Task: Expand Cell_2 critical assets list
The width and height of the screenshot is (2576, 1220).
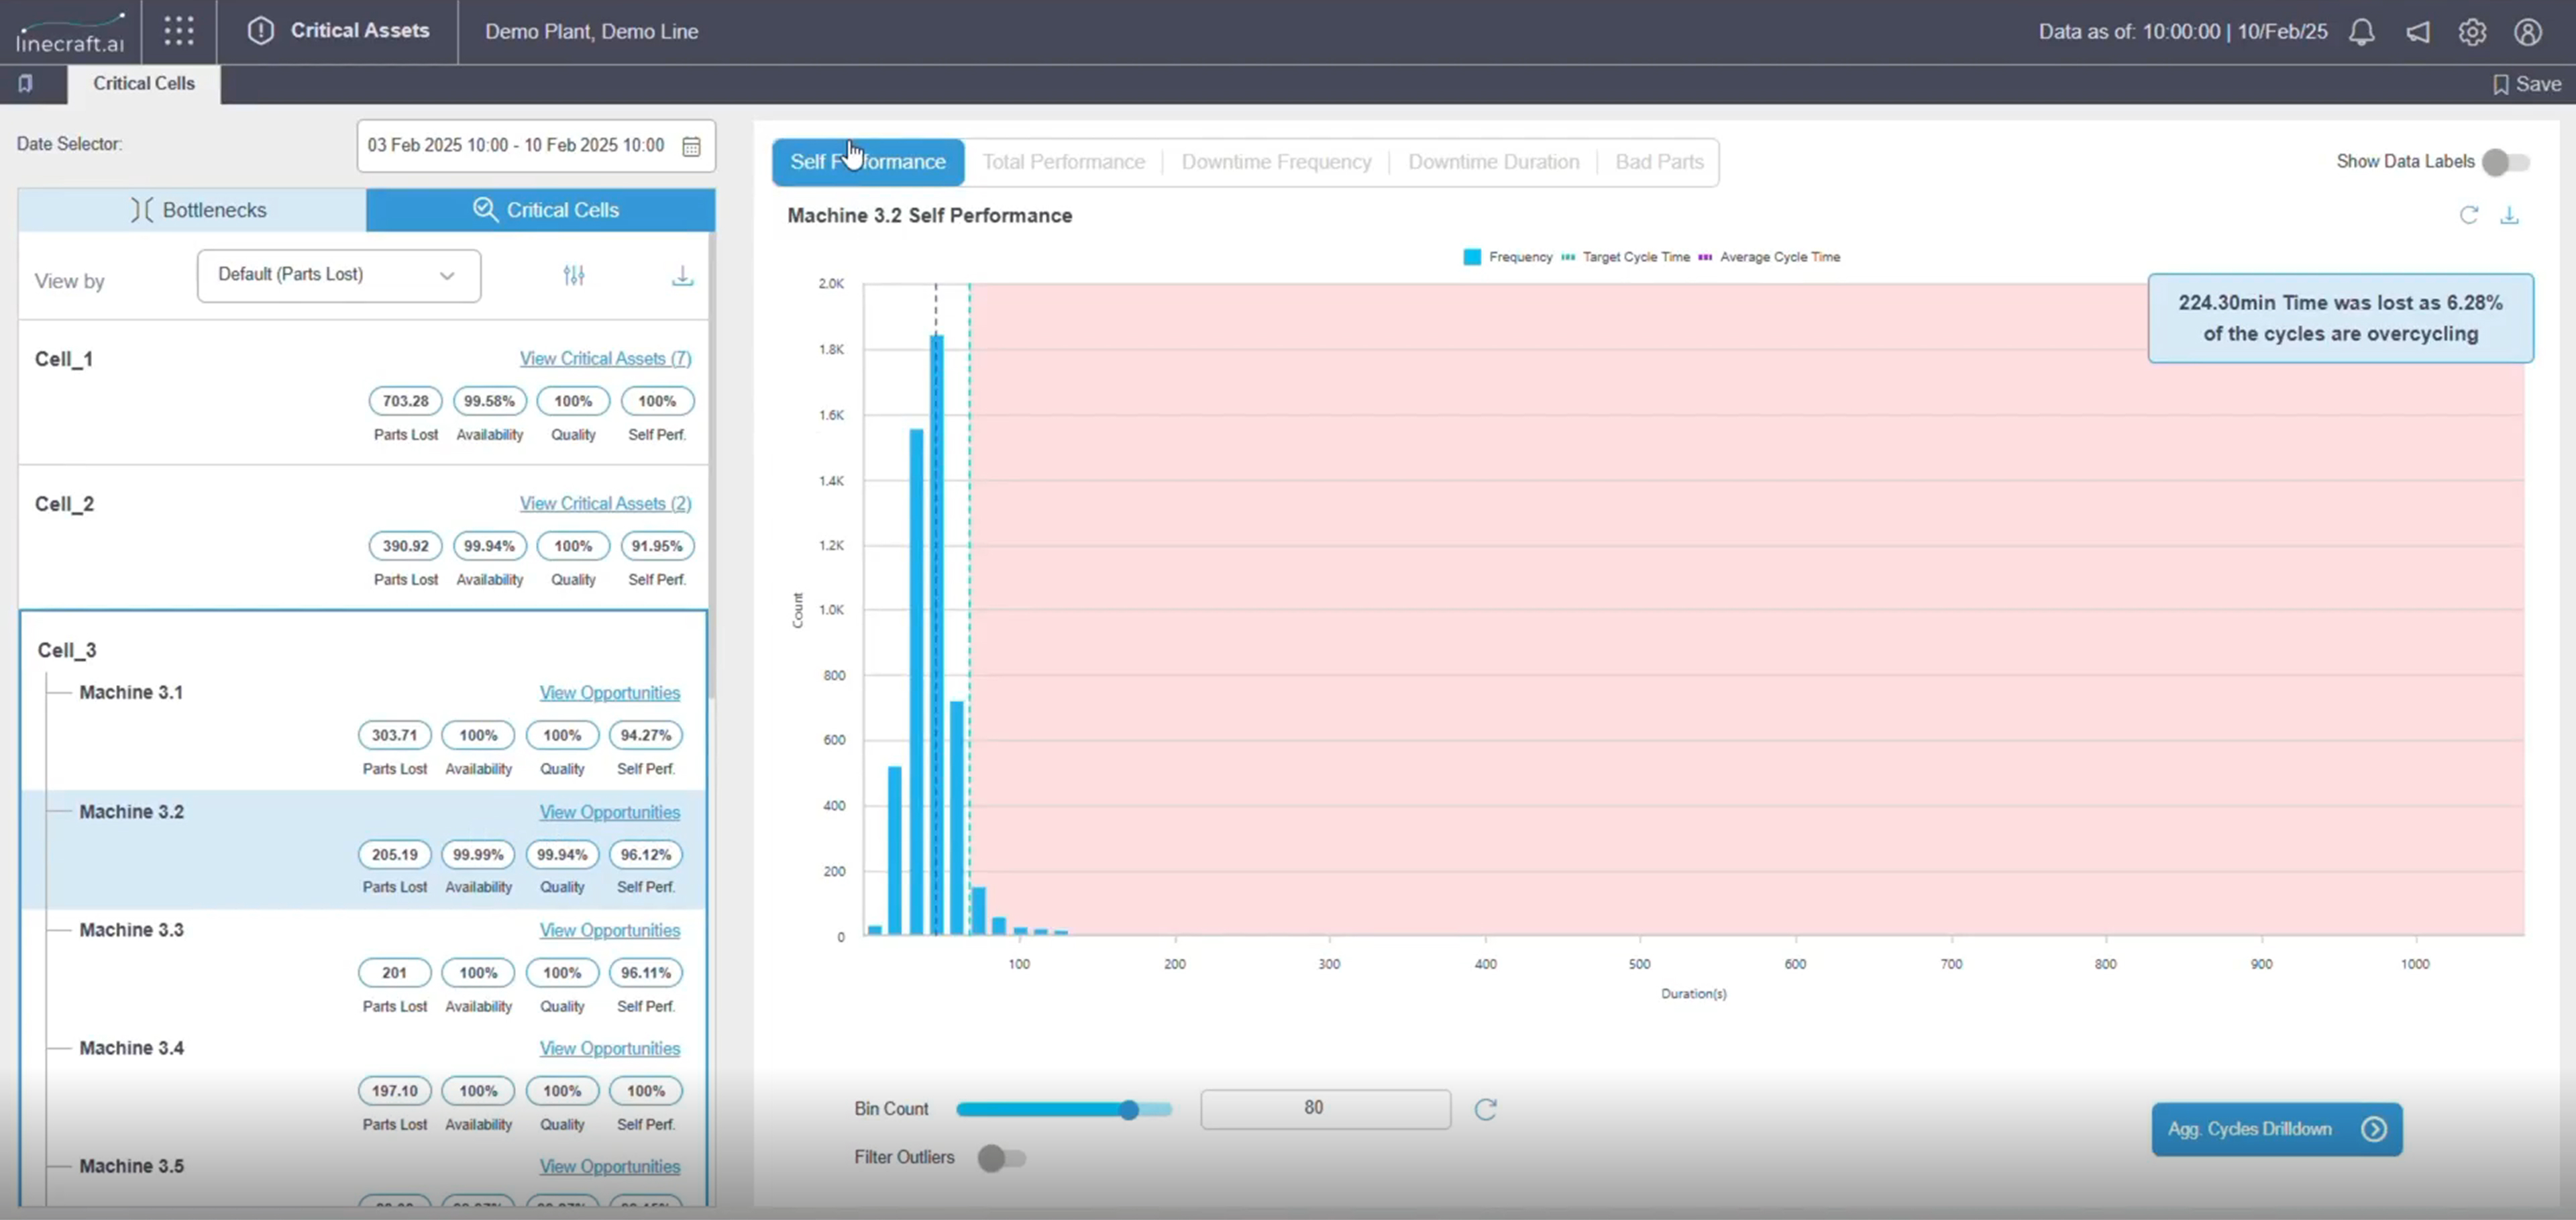Action: pos(605,503)
